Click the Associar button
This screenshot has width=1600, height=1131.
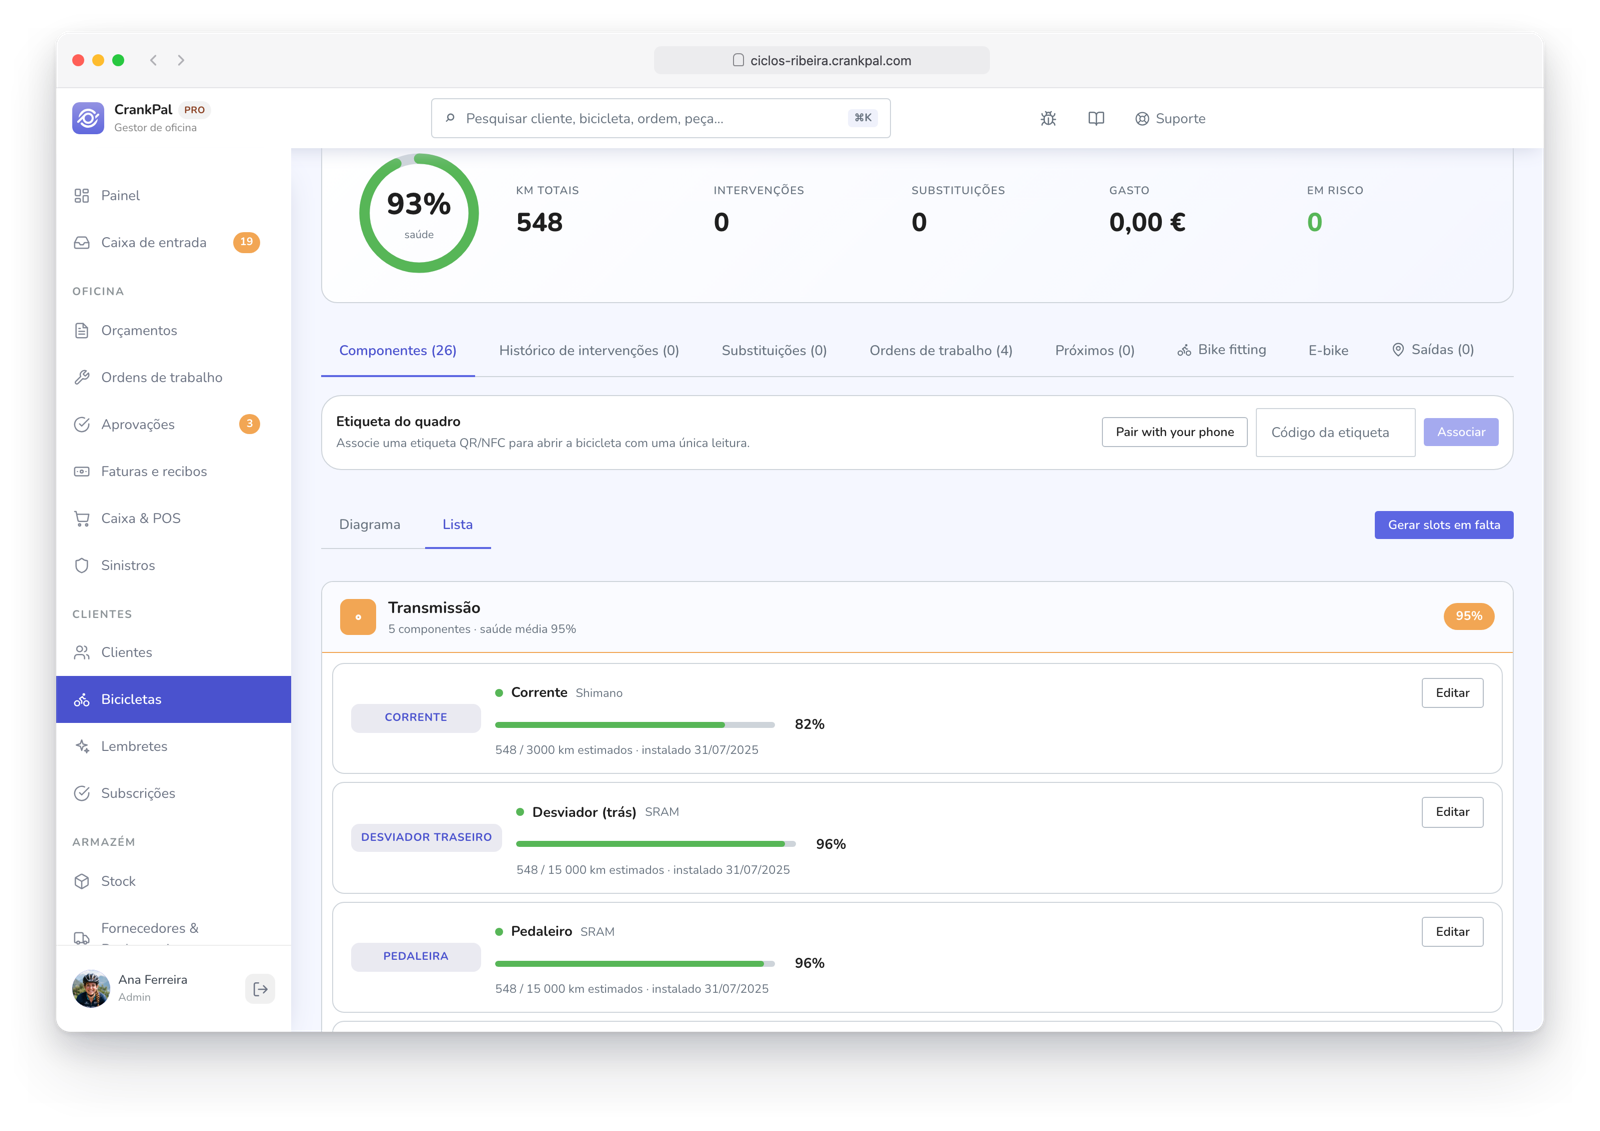point(1461,432)
